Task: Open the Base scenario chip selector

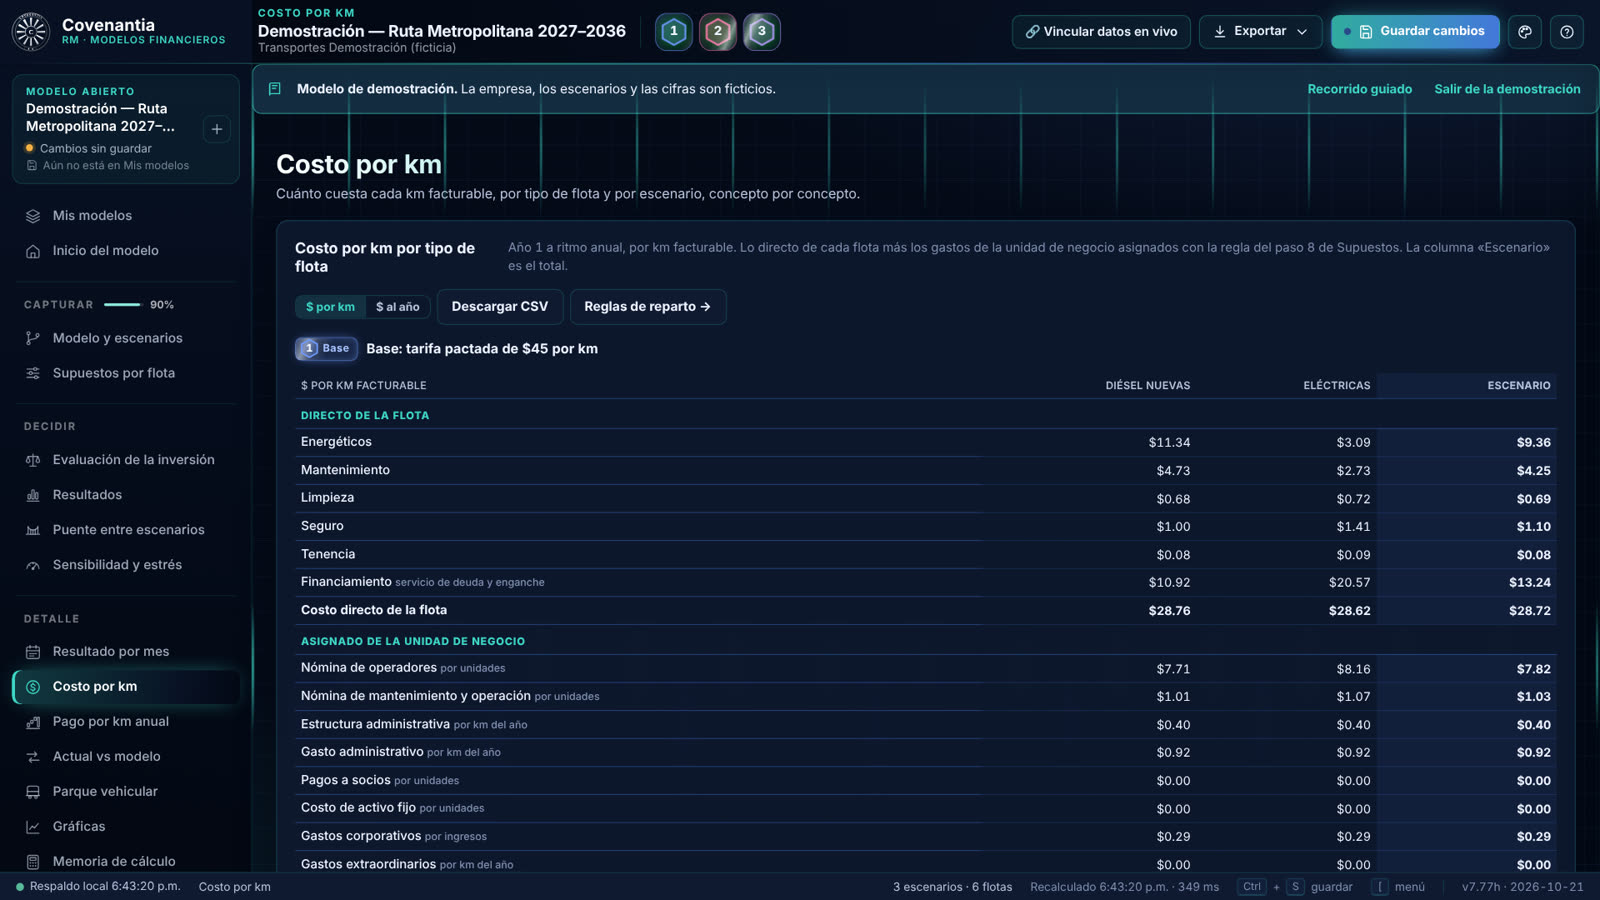Action: [326, 349]
